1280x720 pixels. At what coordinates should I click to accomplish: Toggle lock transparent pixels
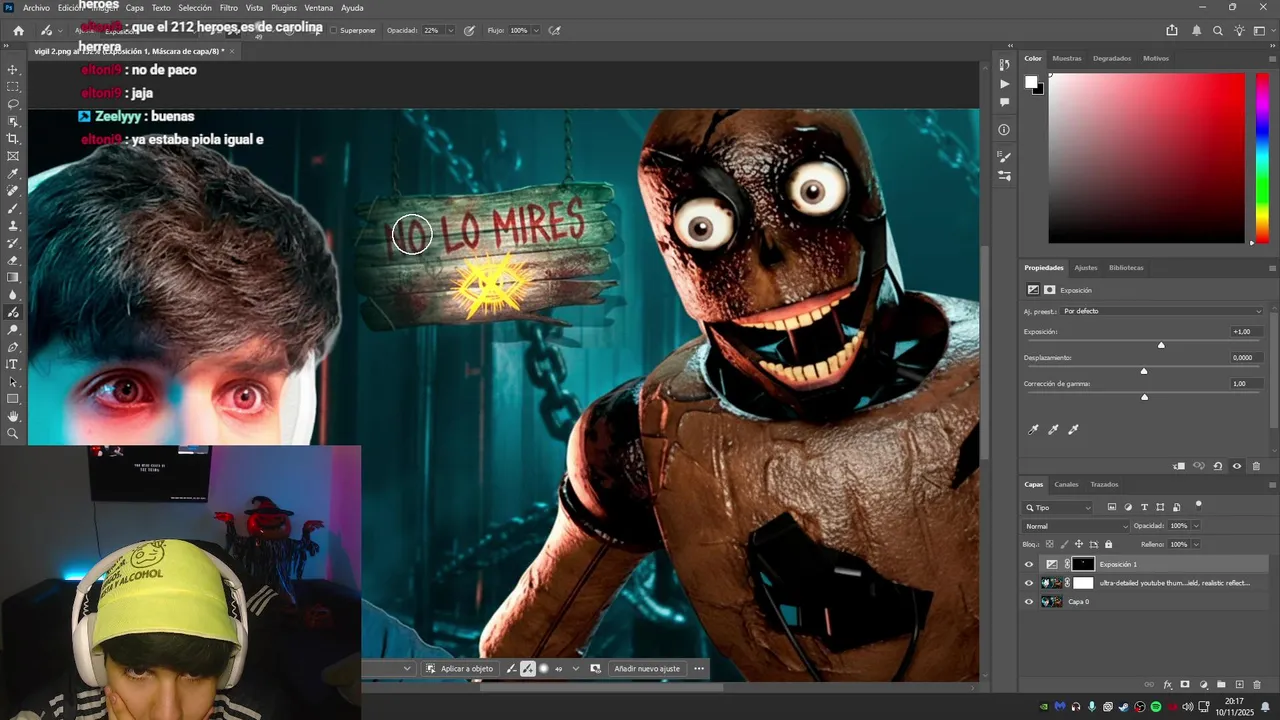[x=1048, y=544]
